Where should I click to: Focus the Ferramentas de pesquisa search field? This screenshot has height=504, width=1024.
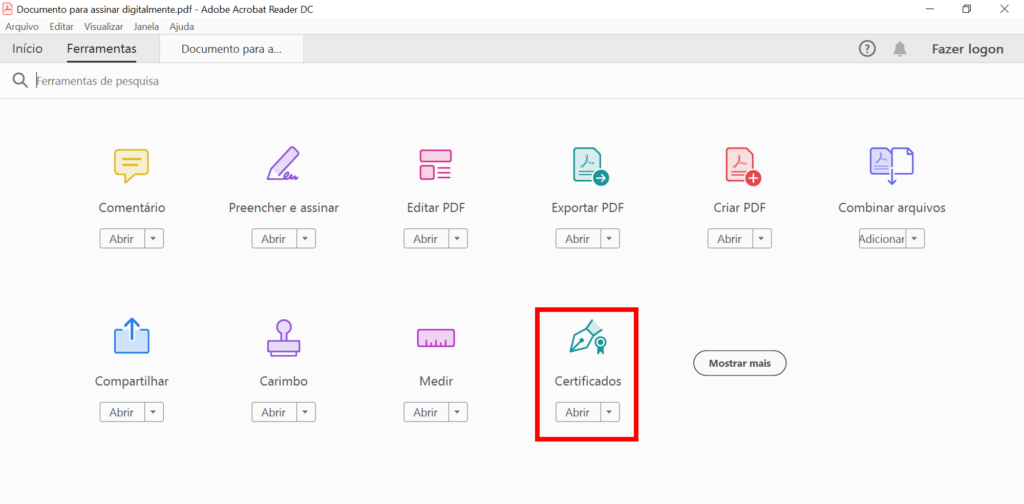pyautogui.click(x=200, y=81)
